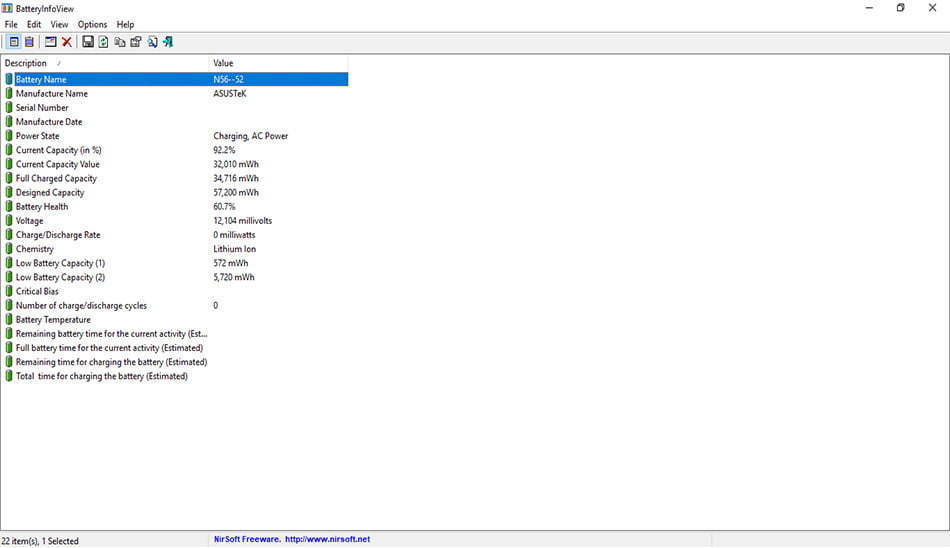Viewport: 950px width, 548px height.
Task: Open the View menu
Action: tap(59, 24)
